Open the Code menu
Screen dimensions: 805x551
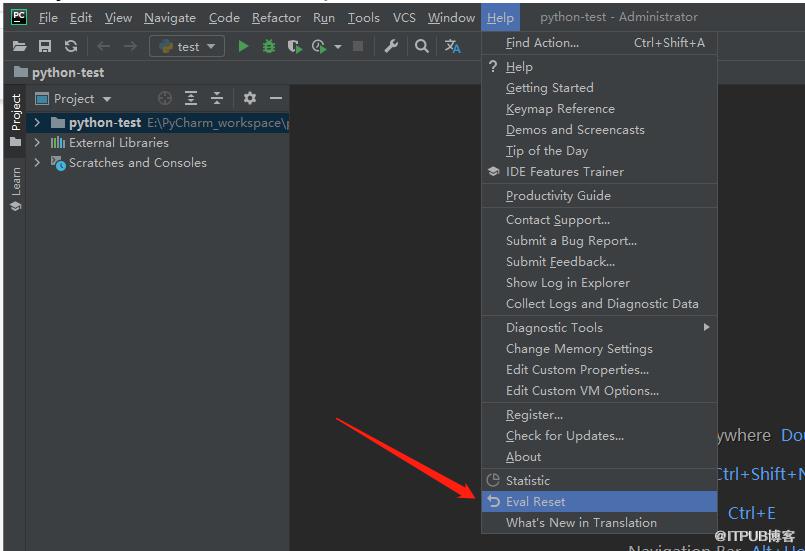pyautogui.click(x=224, y=17)
